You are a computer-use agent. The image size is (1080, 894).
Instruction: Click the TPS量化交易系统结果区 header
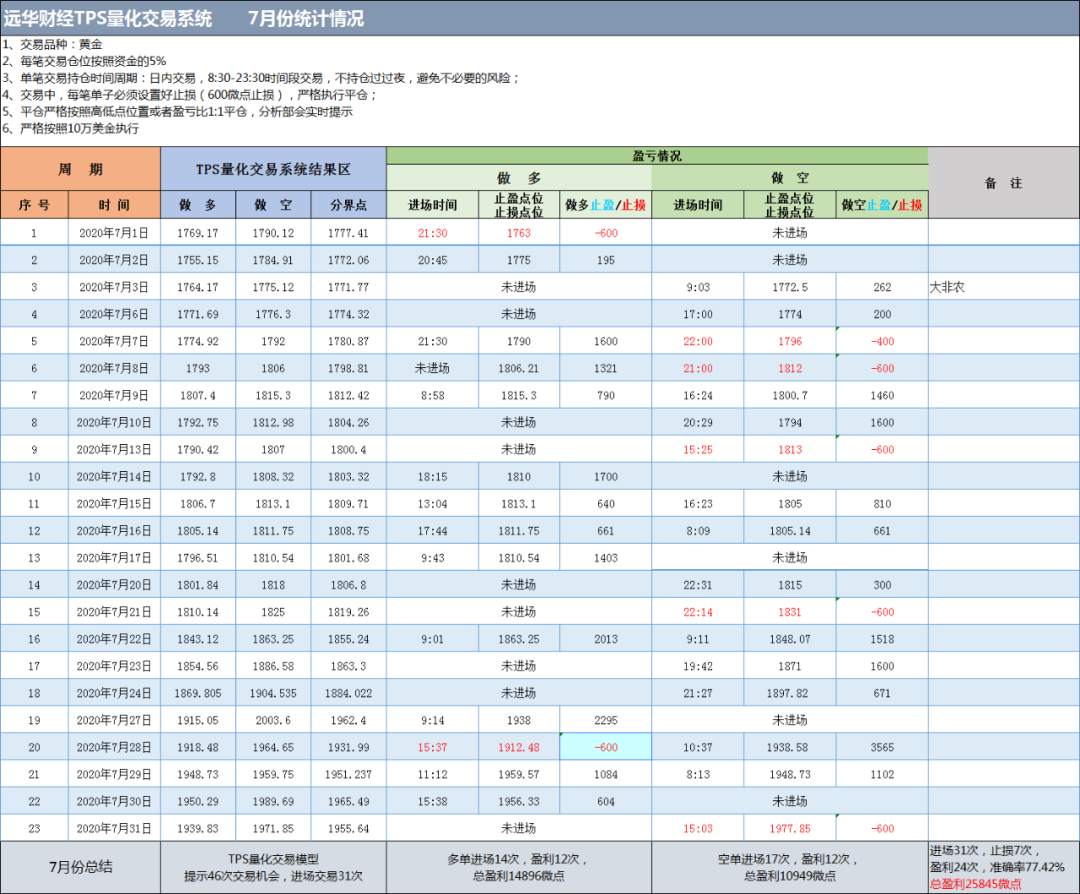(273, 169)
